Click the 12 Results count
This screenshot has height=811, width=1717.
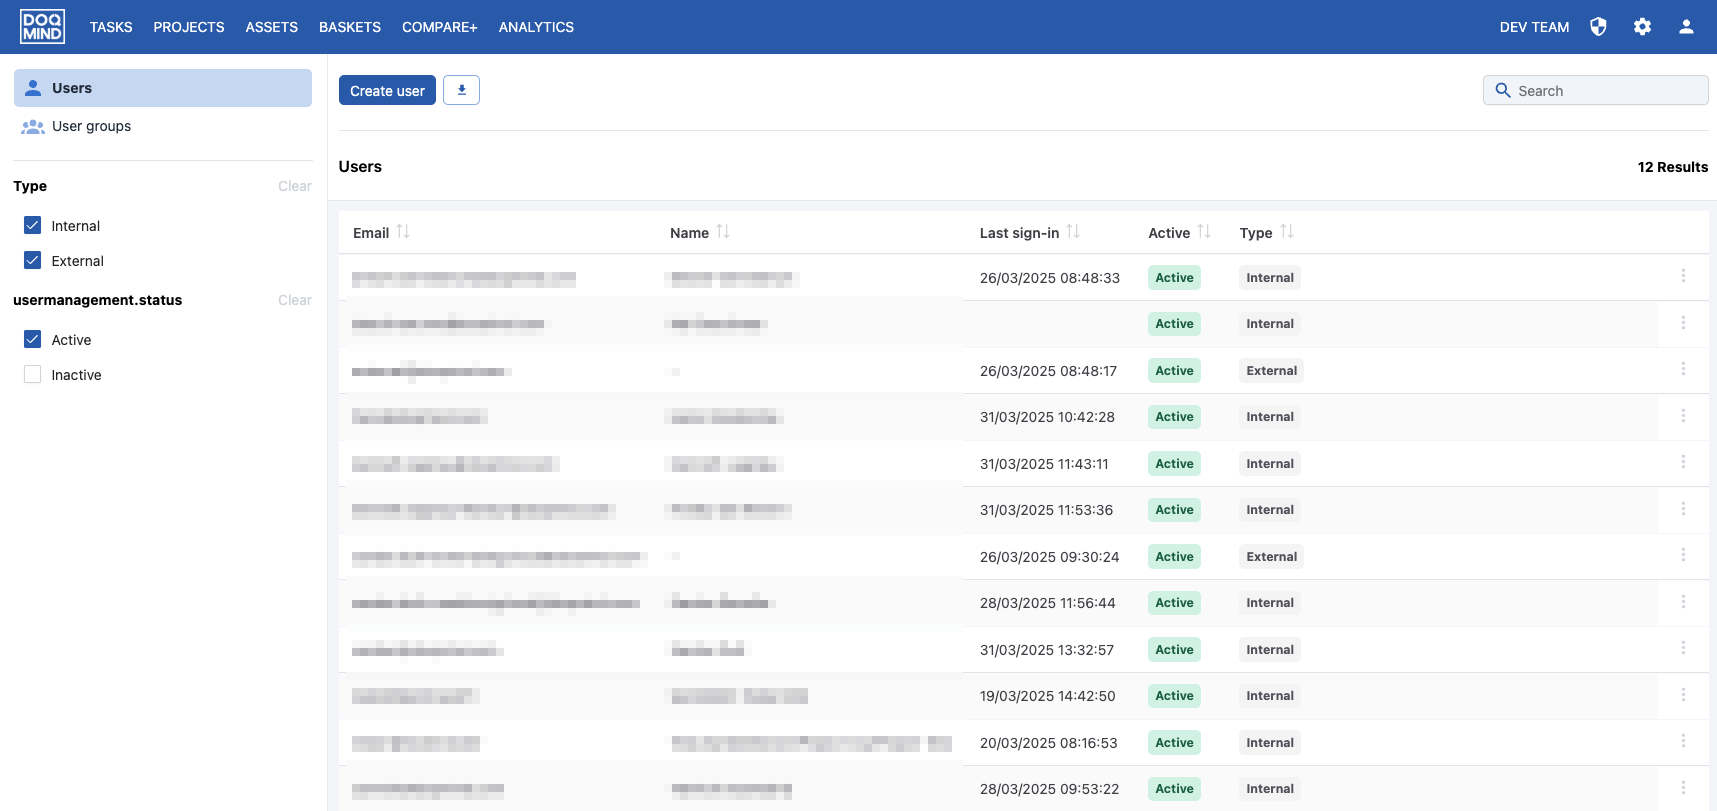pyautogui.click(x=1672, y=167)
